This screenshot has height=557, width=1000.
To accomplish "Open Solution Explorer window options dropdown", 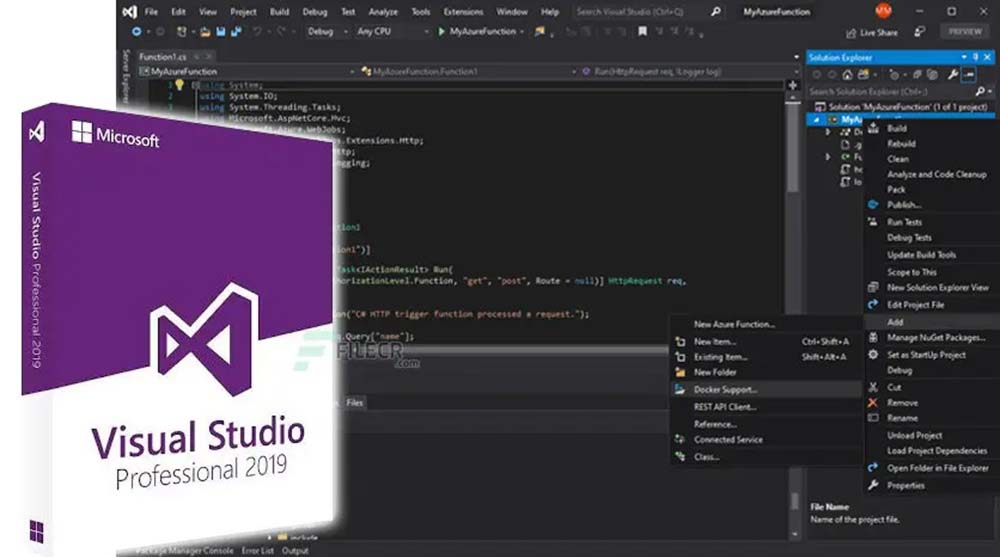I will (x=964, y=57).
